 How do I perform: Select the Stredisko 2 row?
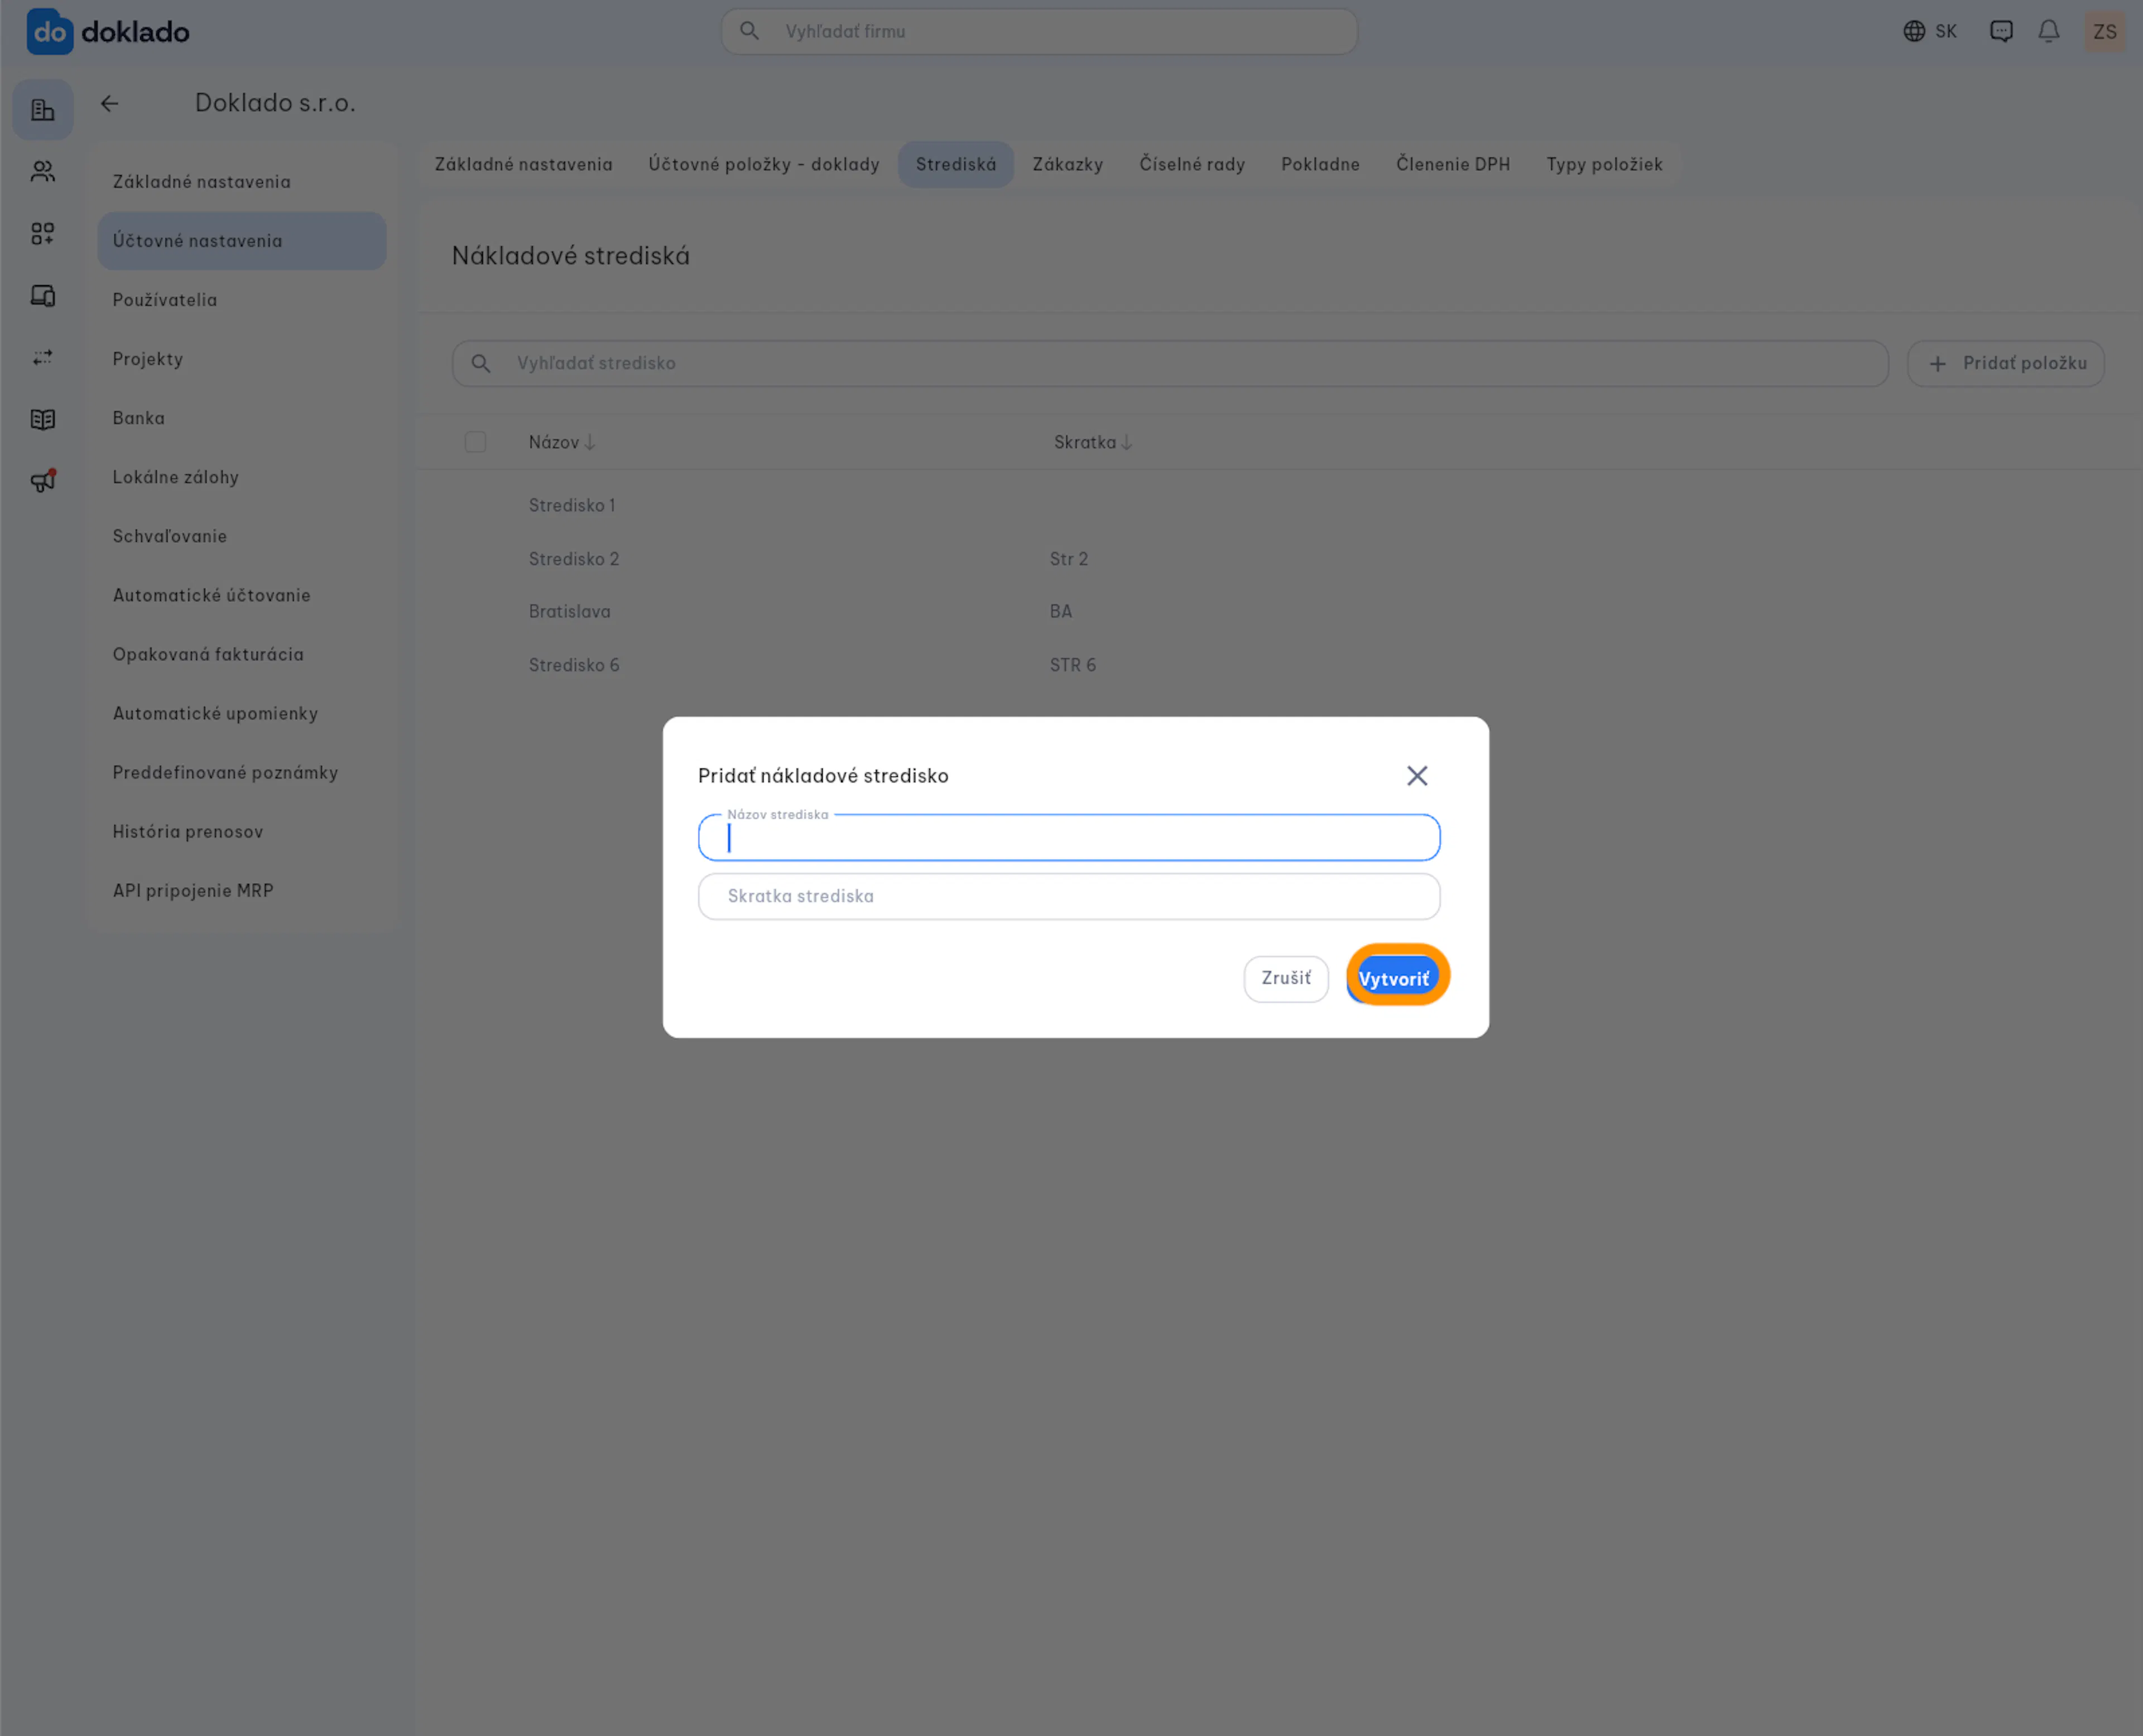[1280, 559]
